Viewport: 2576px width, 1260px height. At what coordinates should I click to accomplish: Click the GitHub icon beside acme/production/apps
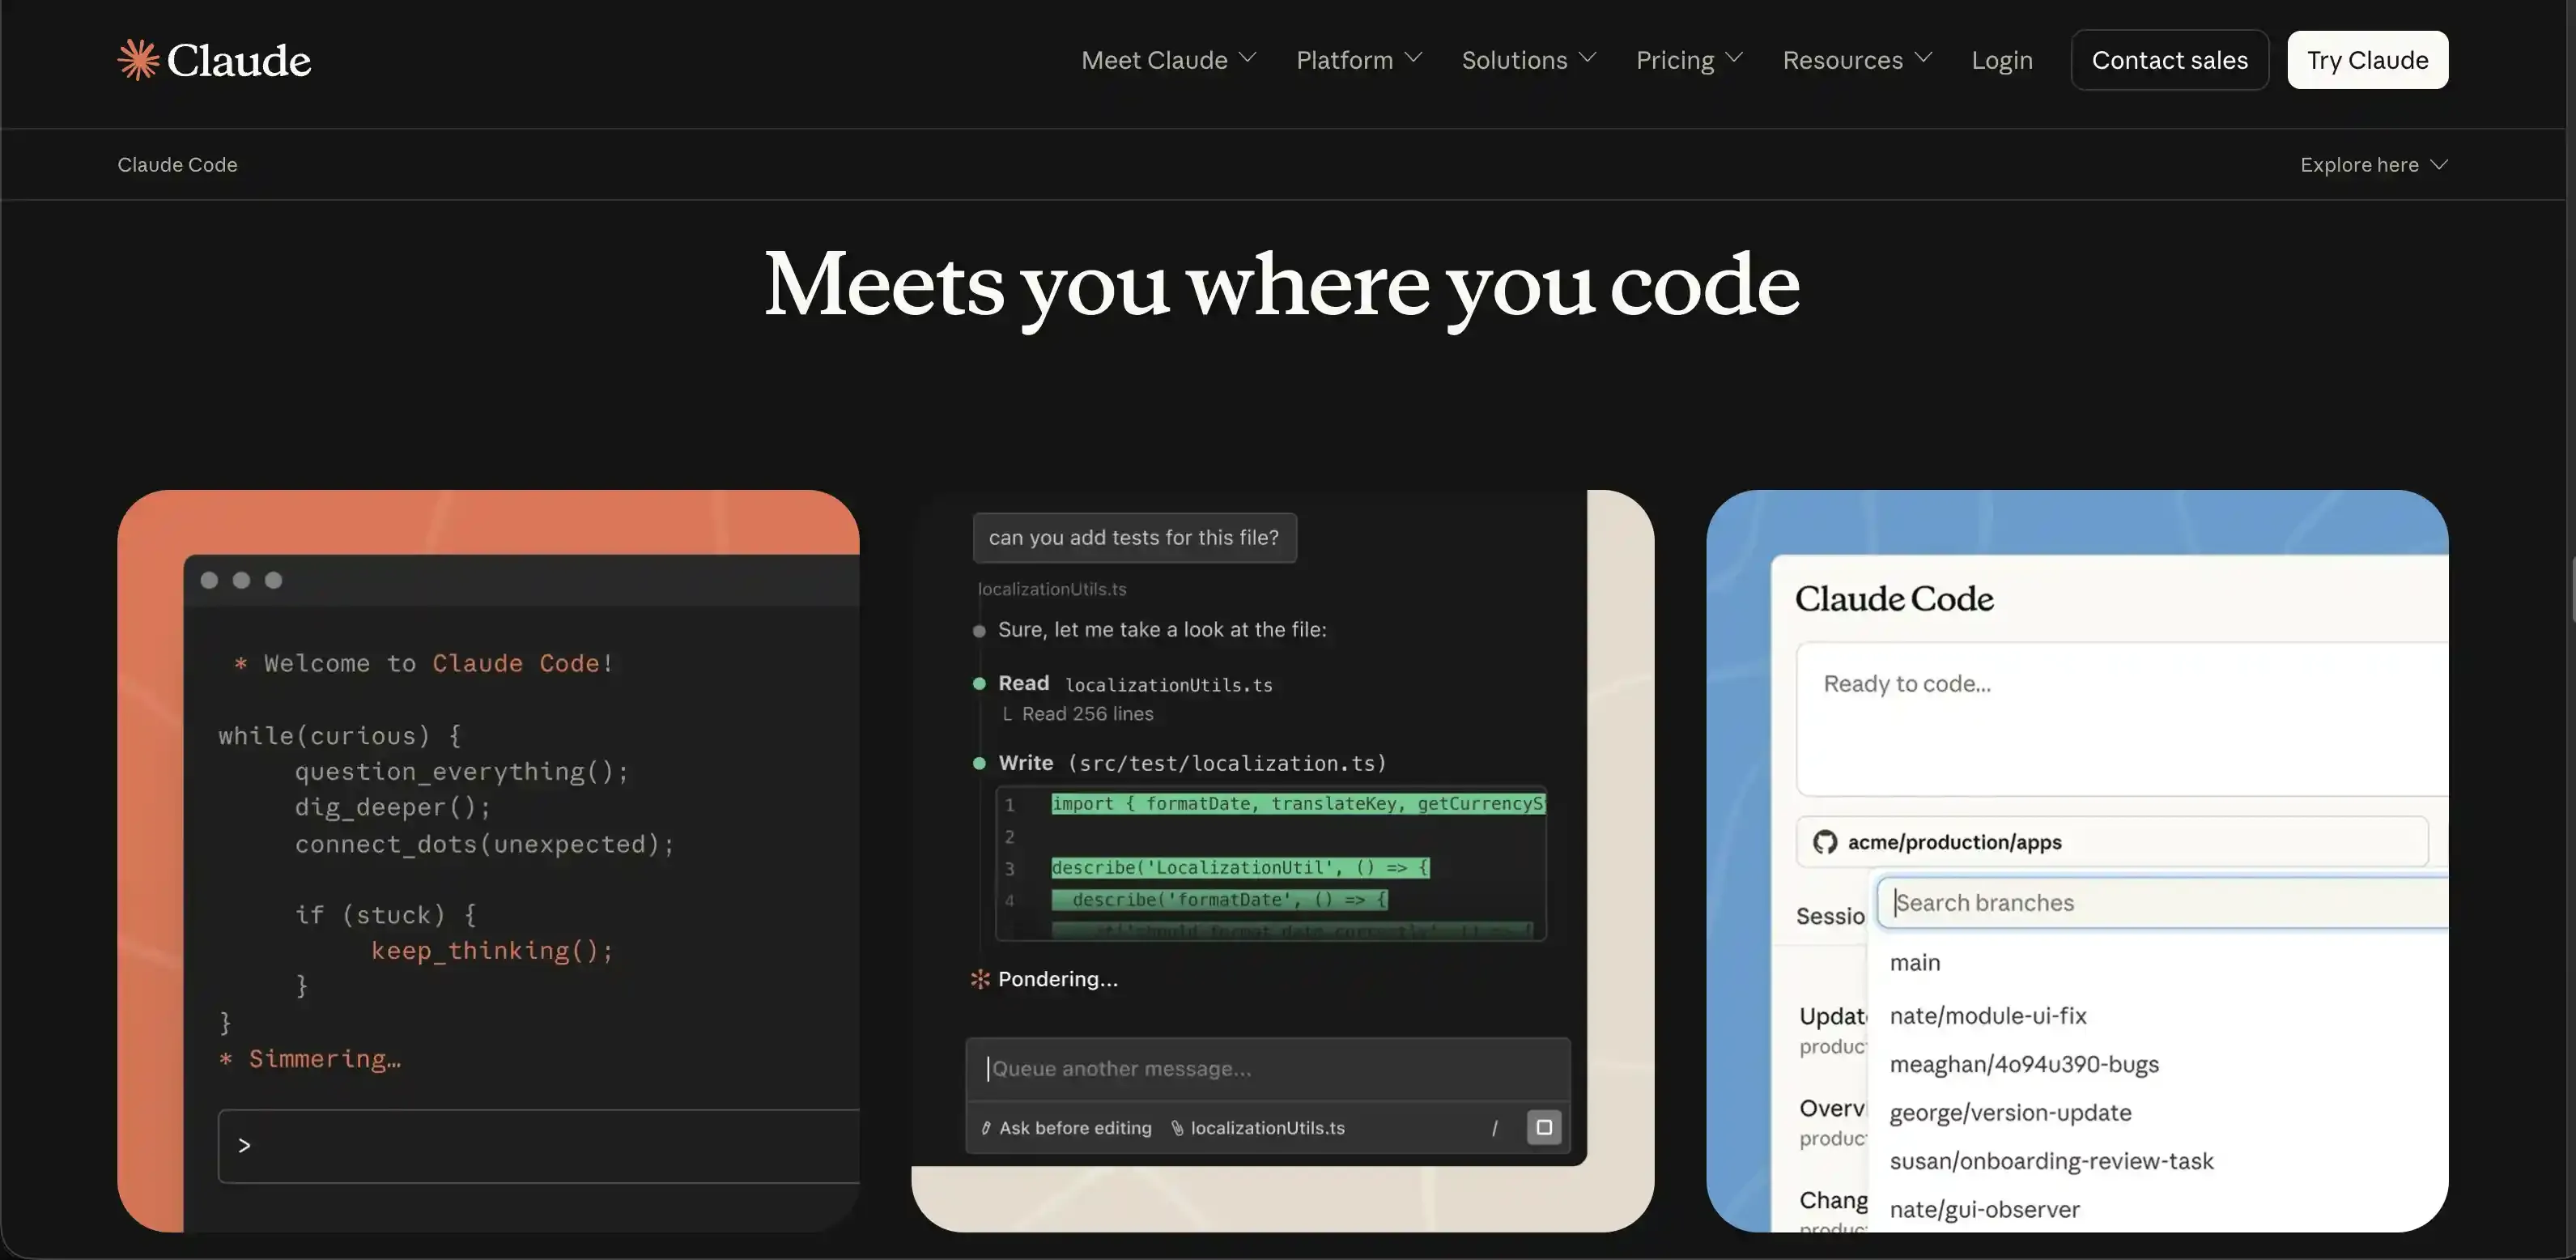pyautogui.click(x=1825, y=842)
